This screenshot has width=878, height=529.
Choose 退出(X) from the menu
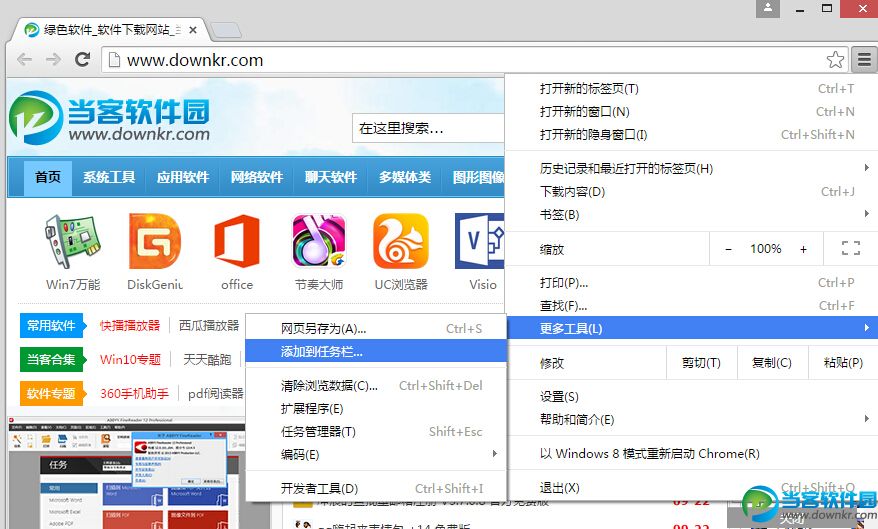tap(691, 488)
